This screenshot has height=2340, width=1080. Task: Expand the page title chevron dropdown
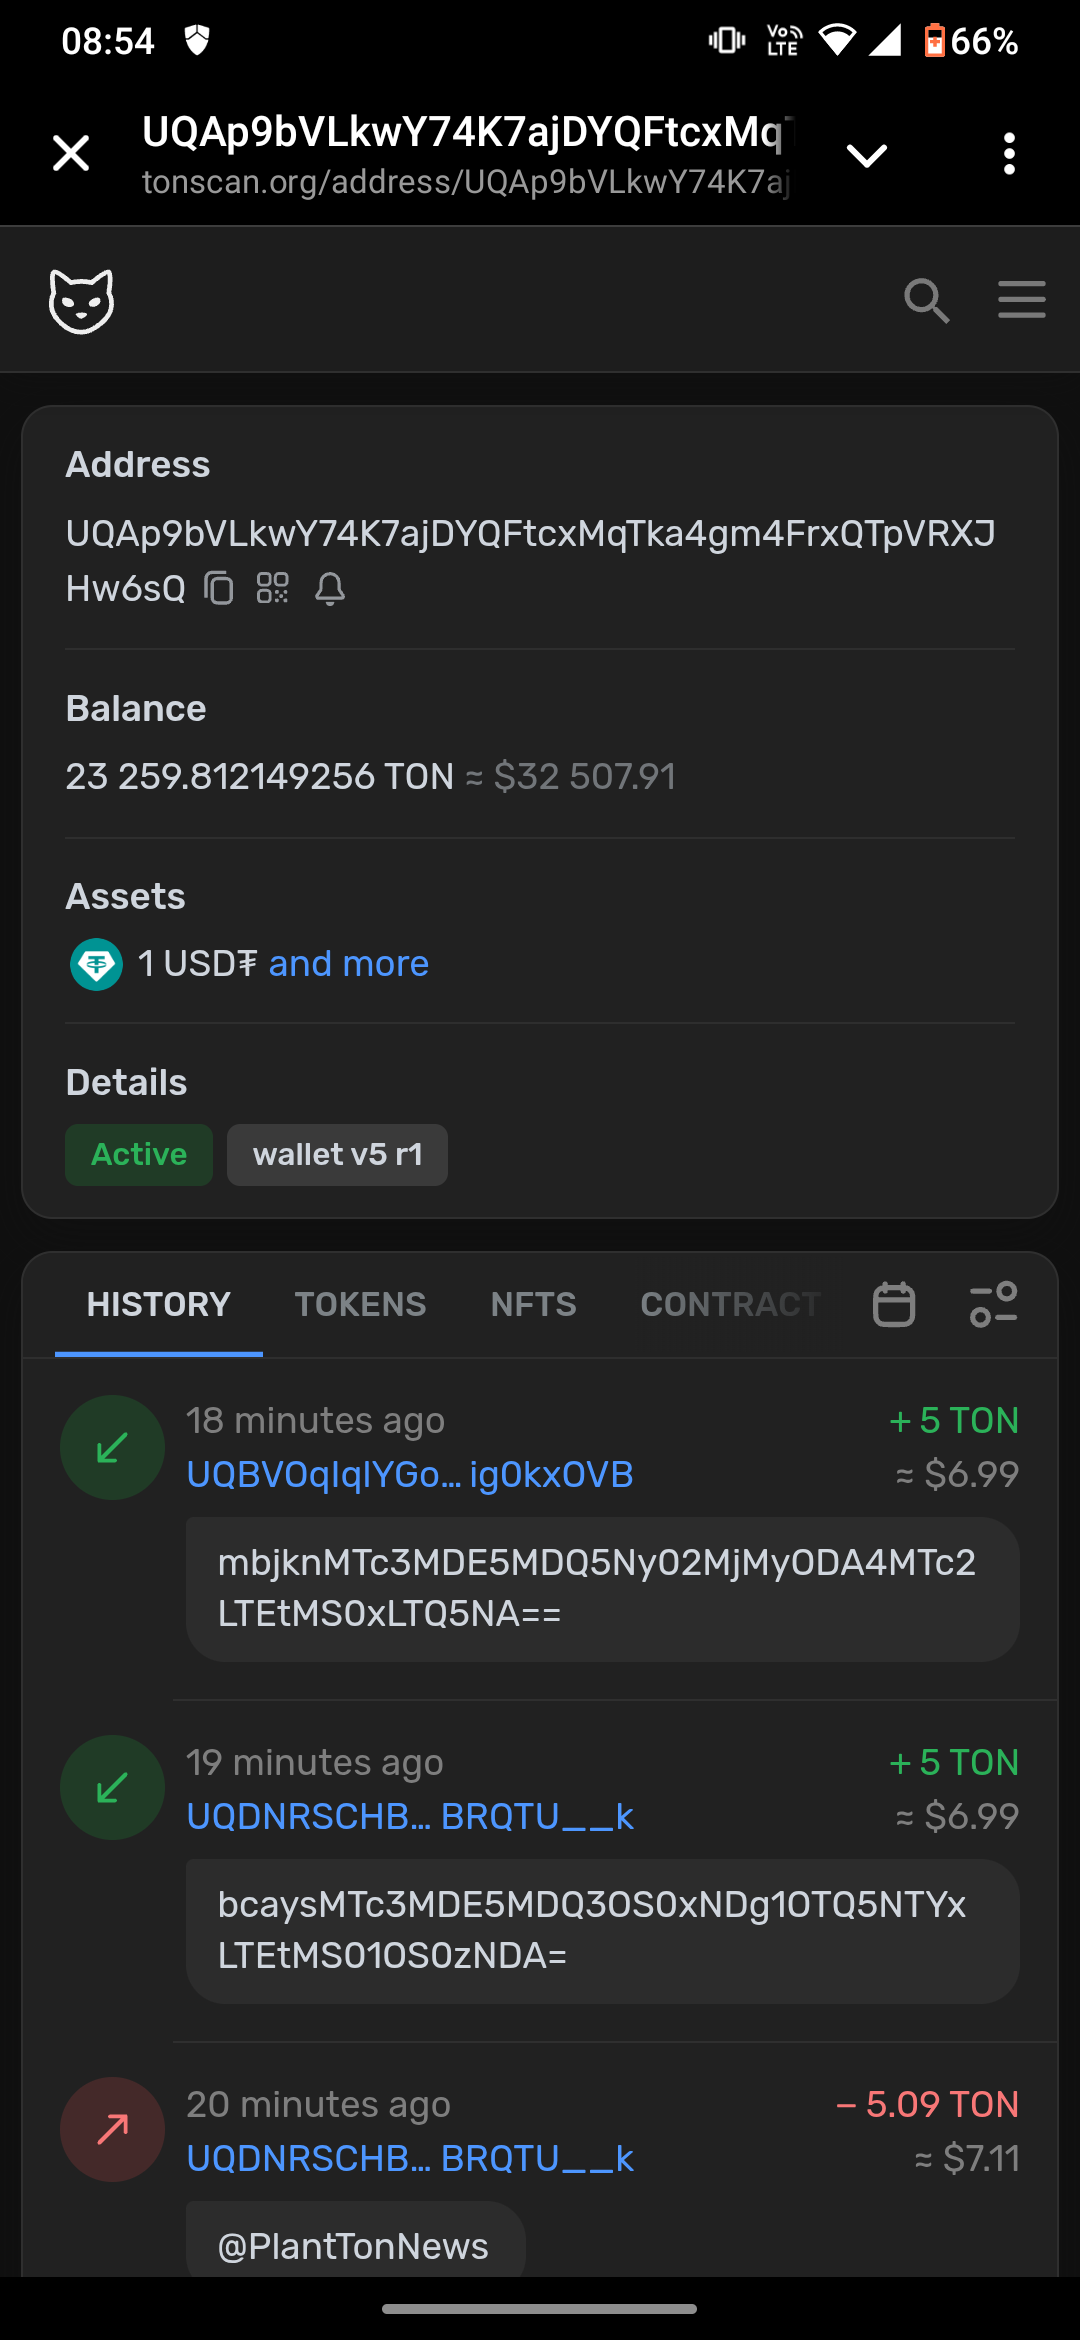866,155
